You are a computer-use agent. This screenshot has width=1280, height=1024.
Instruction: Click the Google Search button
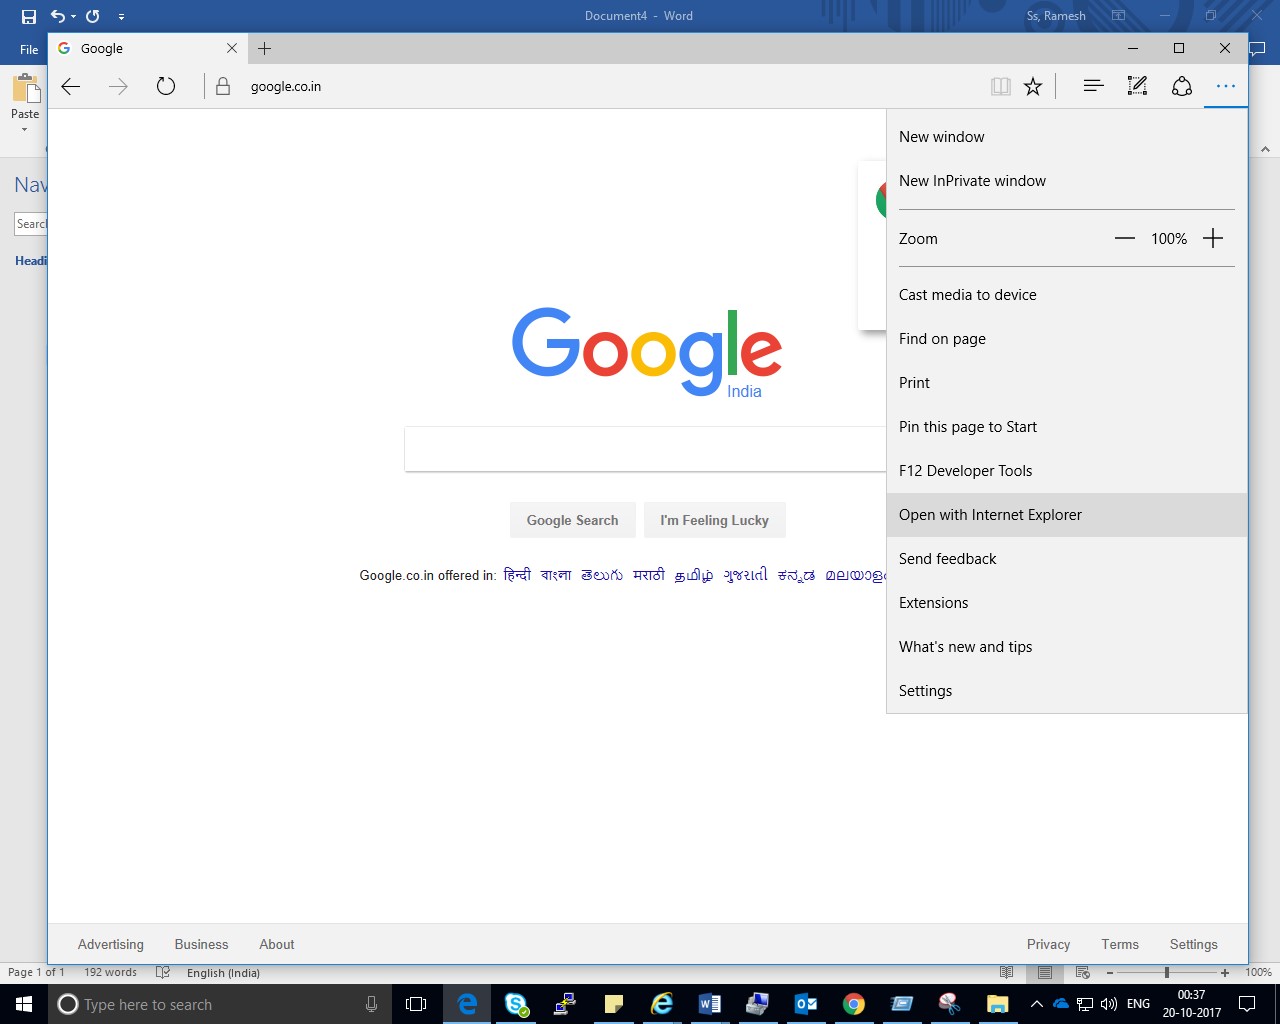click(x=572, y=520)
